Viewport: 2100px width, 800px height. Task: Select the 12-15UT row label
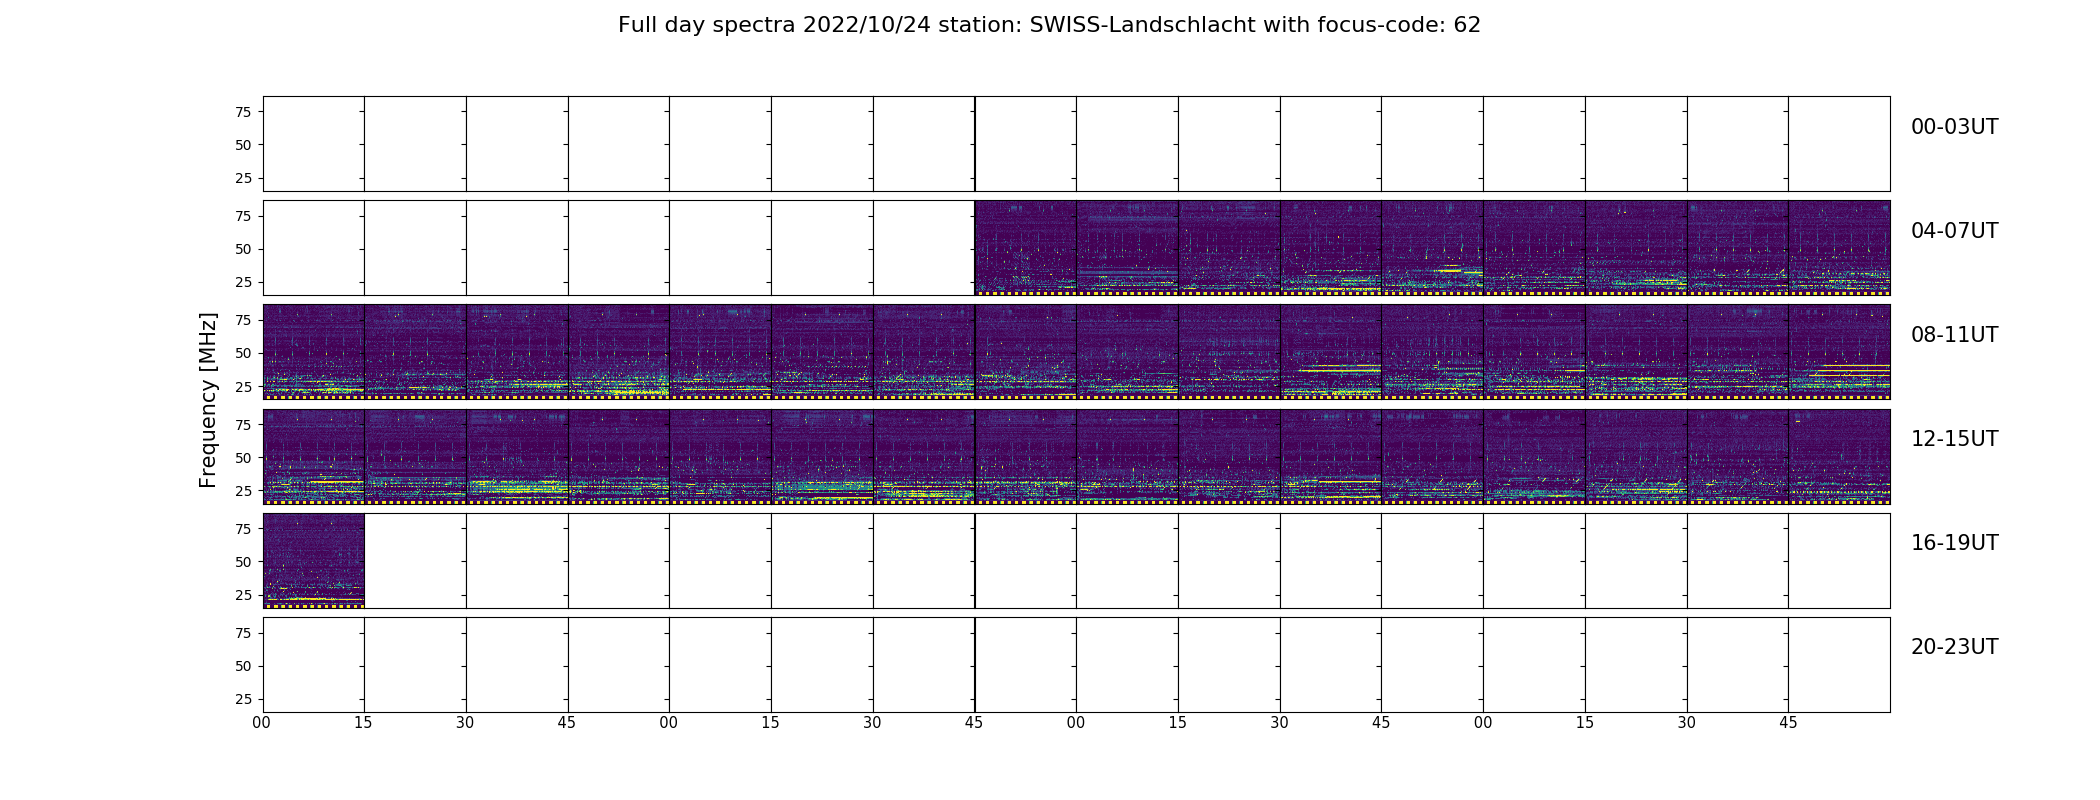(1953, 439)
